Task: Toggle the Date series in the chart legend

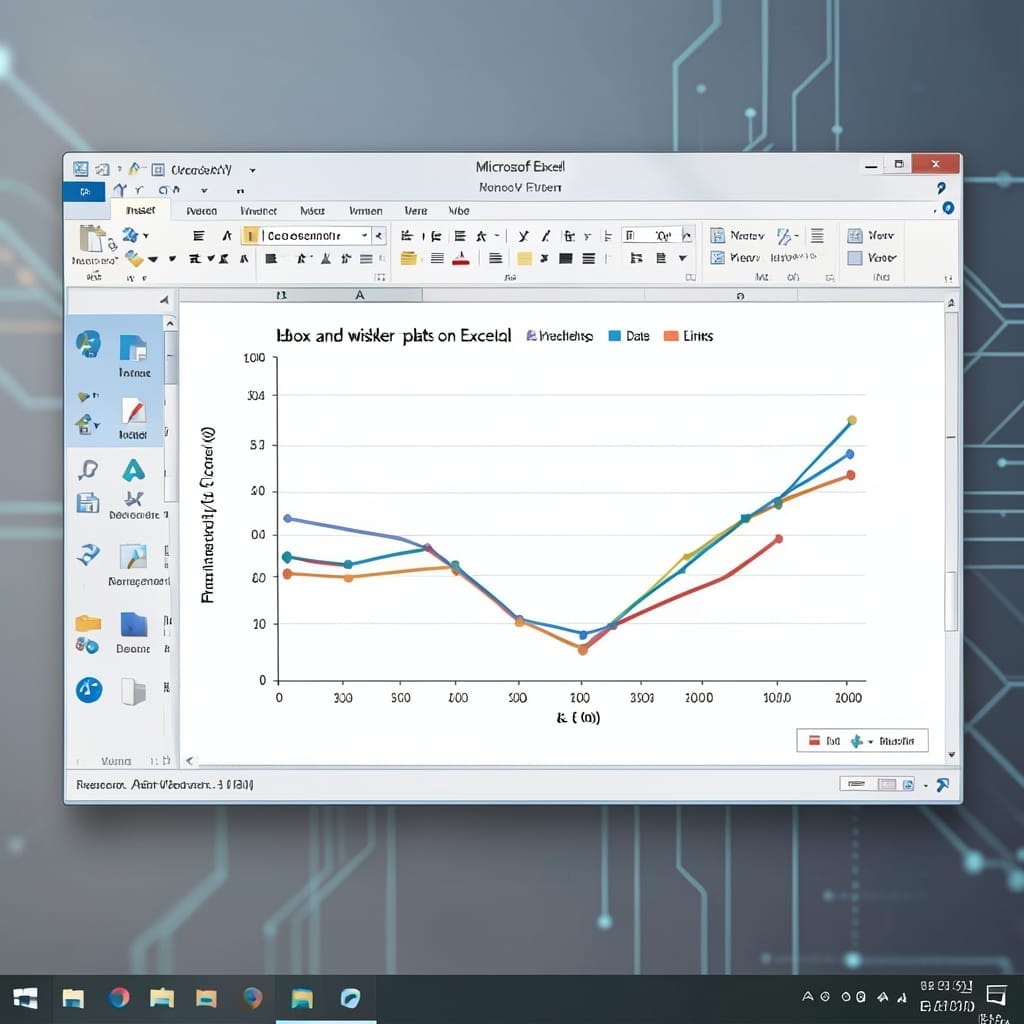Action: click(x=629, y=336)
